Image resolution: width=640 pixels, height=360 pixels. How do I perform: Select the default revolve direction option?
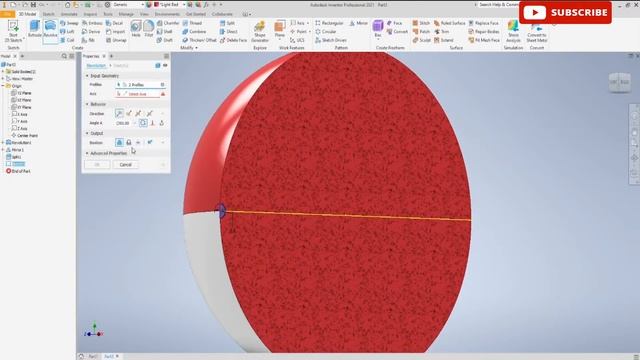[119, 113]
